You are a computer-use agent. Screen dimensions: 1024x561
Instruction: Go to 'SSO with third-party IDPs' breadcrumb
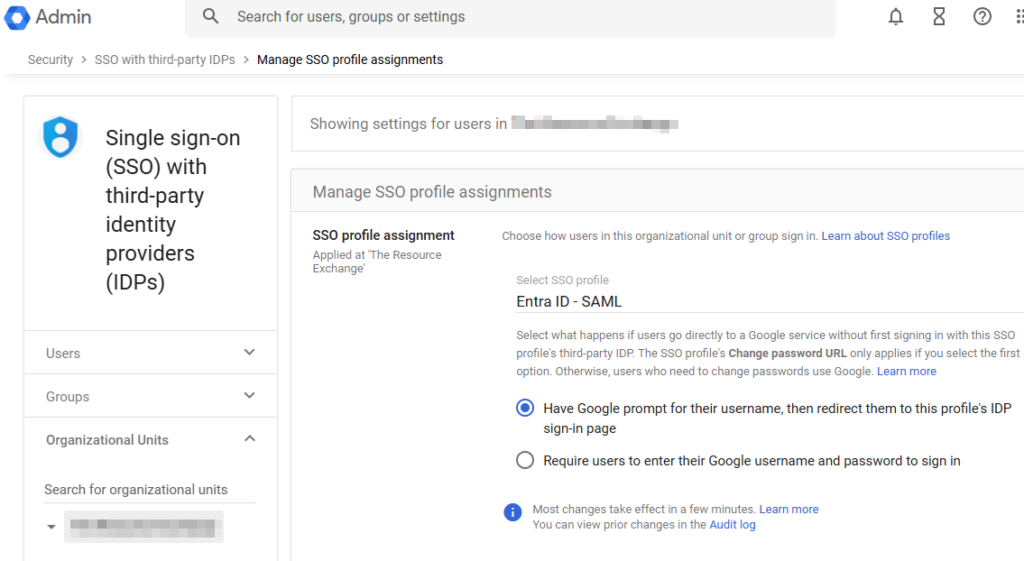click(165, 60)
